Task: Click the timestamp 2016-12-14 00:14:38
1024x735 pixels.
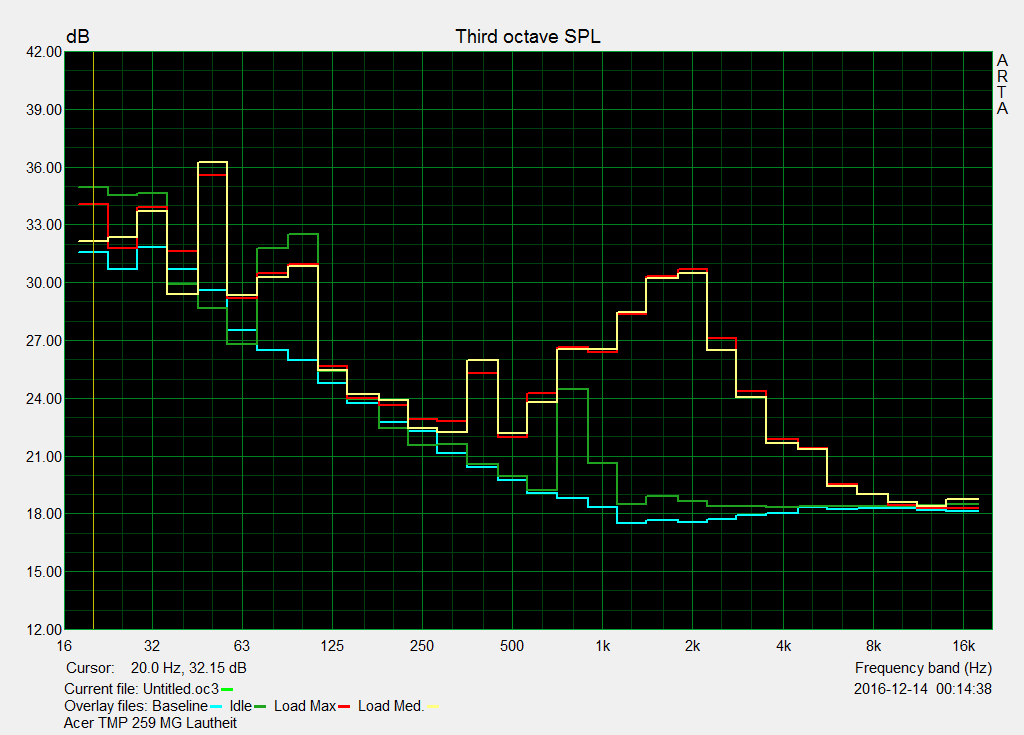Action: click(x=923, y=689)
